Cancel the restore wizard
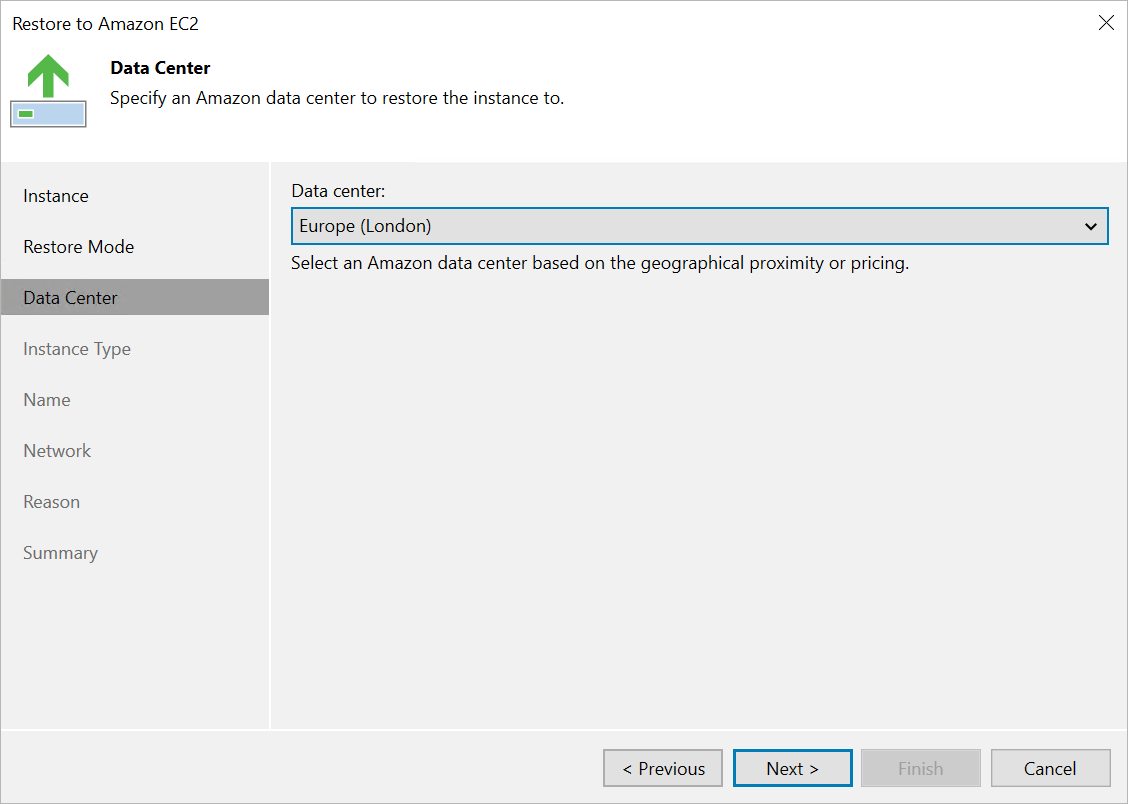Image resolution: width=1128 pixels, height=804 pixels. click(x=1050, y=768)
